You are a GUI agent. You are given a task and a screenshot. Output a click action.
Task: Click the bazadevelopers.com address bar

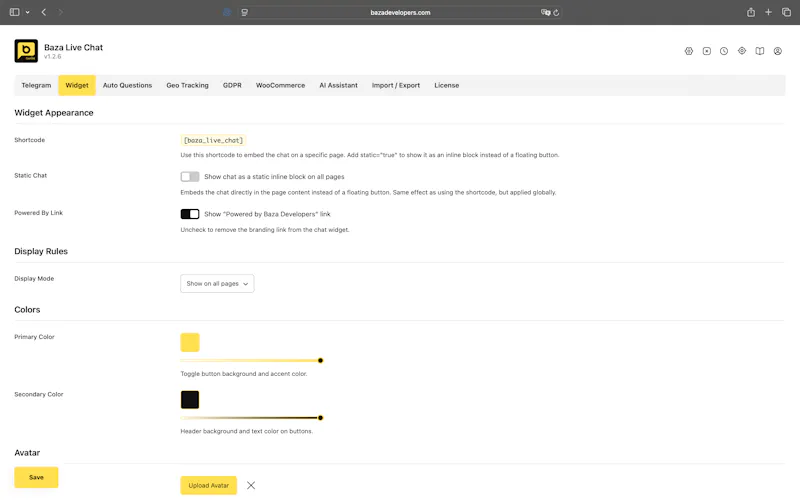tap(400, 12)
